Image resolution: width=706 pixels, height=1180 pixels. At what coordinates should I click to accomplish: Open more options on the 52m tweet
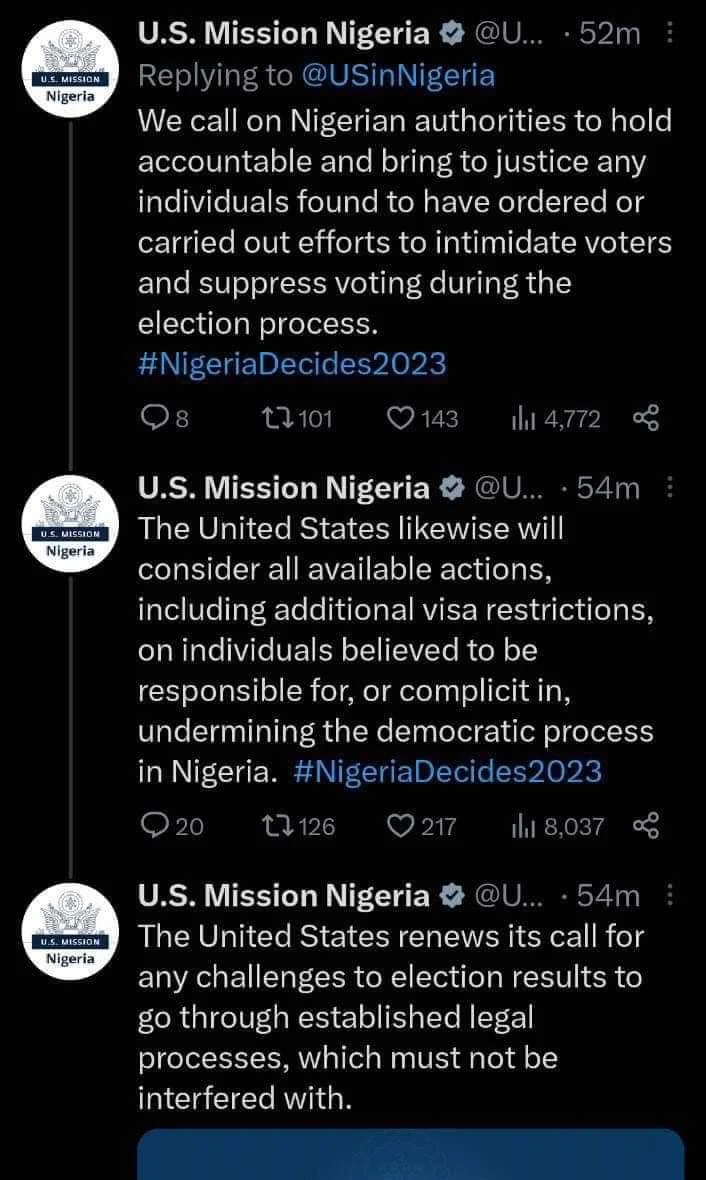tap(669, 34)
